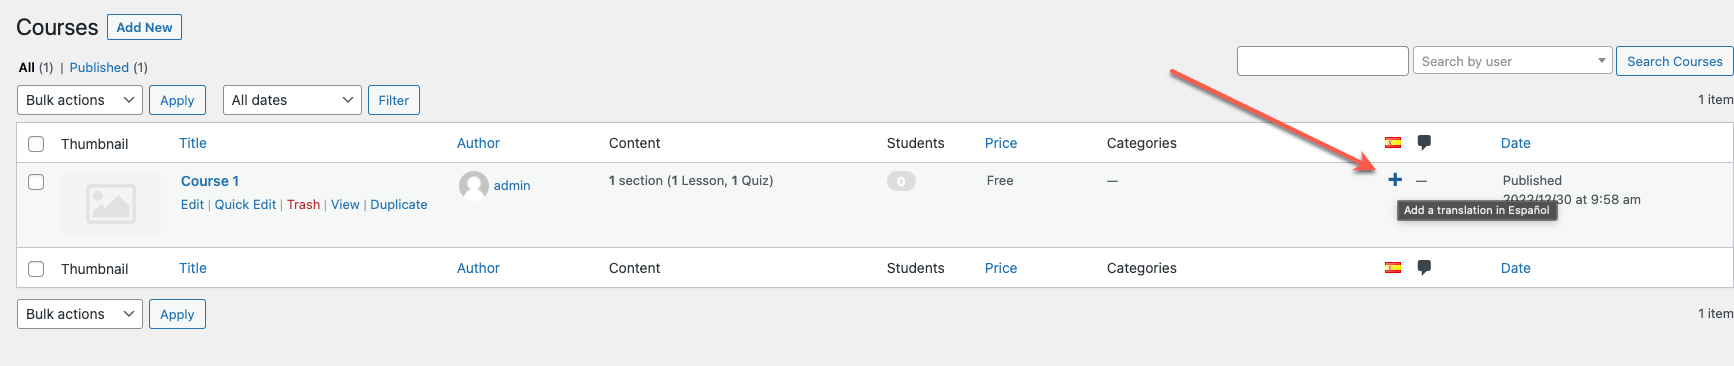Click the Add New button
The image size is (1734, 366).
pos(144,27)
